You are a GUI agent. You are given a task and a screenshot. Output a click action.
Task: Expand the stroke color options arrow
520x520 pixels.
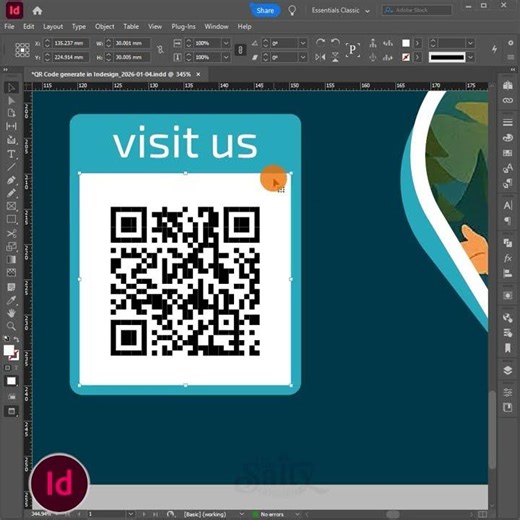coord(417,57)
